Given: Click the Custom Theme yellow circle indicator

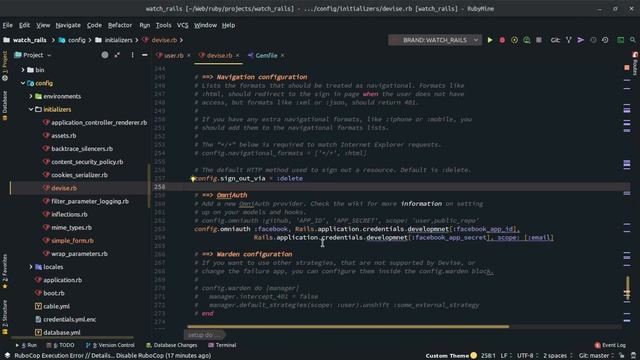Looking at the screenshot, I should tap(473, 356).
